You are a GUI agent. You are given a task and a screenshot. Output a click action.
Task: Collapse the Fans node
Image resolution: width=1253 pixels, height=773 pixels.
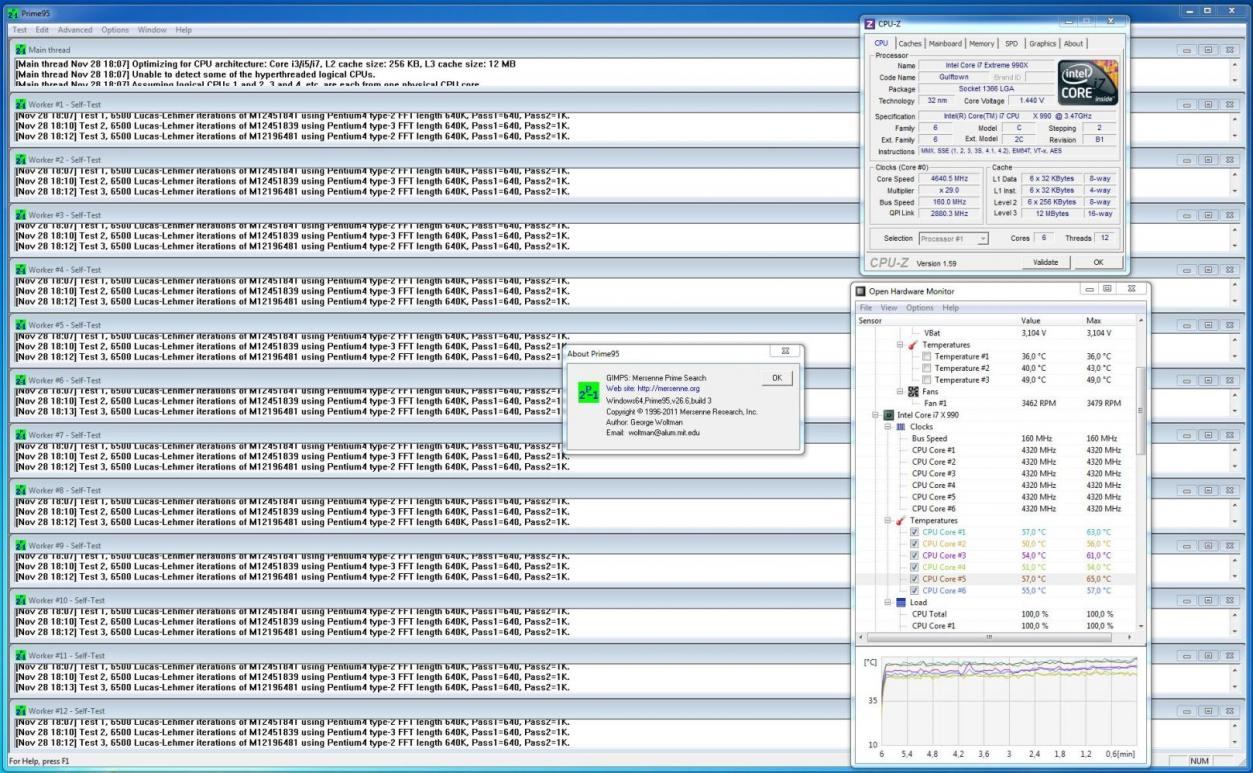click(x=900, y=391)
